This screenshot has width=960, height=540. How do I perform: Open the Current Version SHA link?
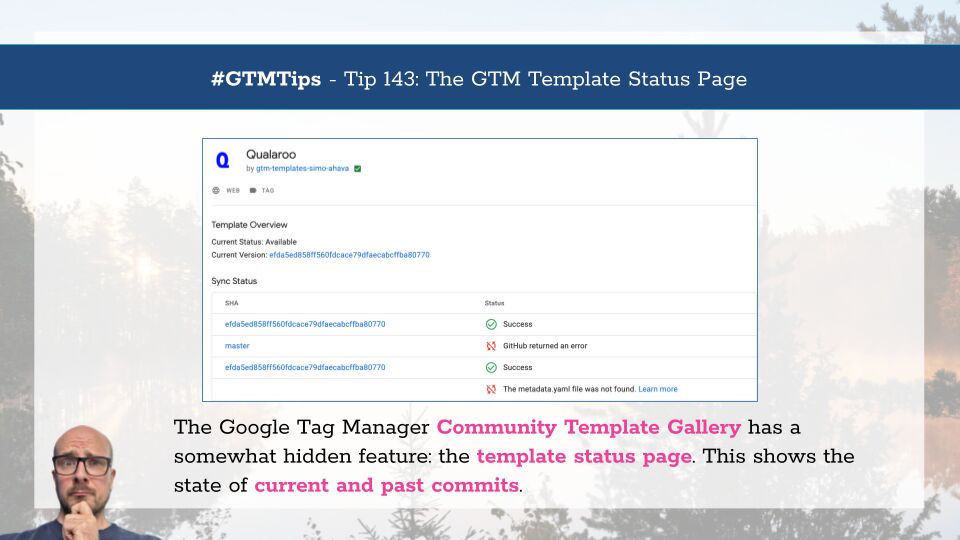[x=349, y=255]
